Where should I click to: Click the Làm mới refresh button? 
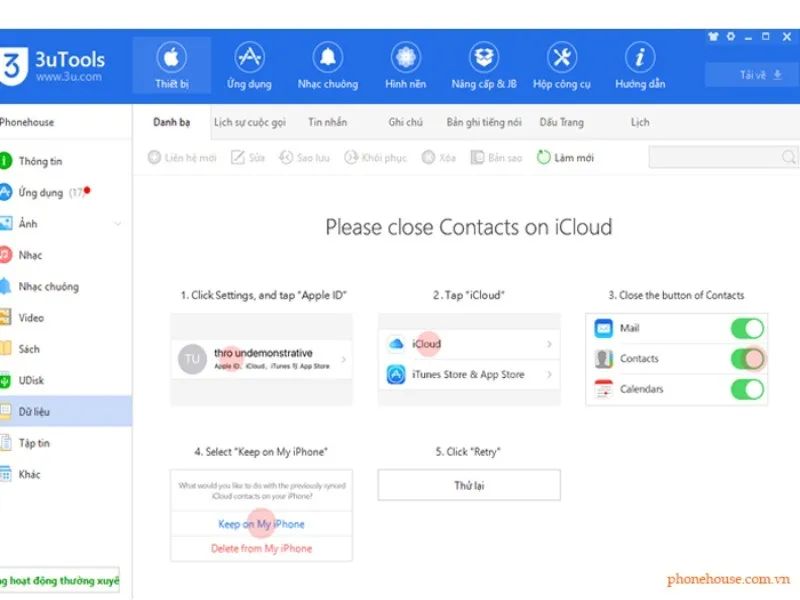[x=565, y=158]
